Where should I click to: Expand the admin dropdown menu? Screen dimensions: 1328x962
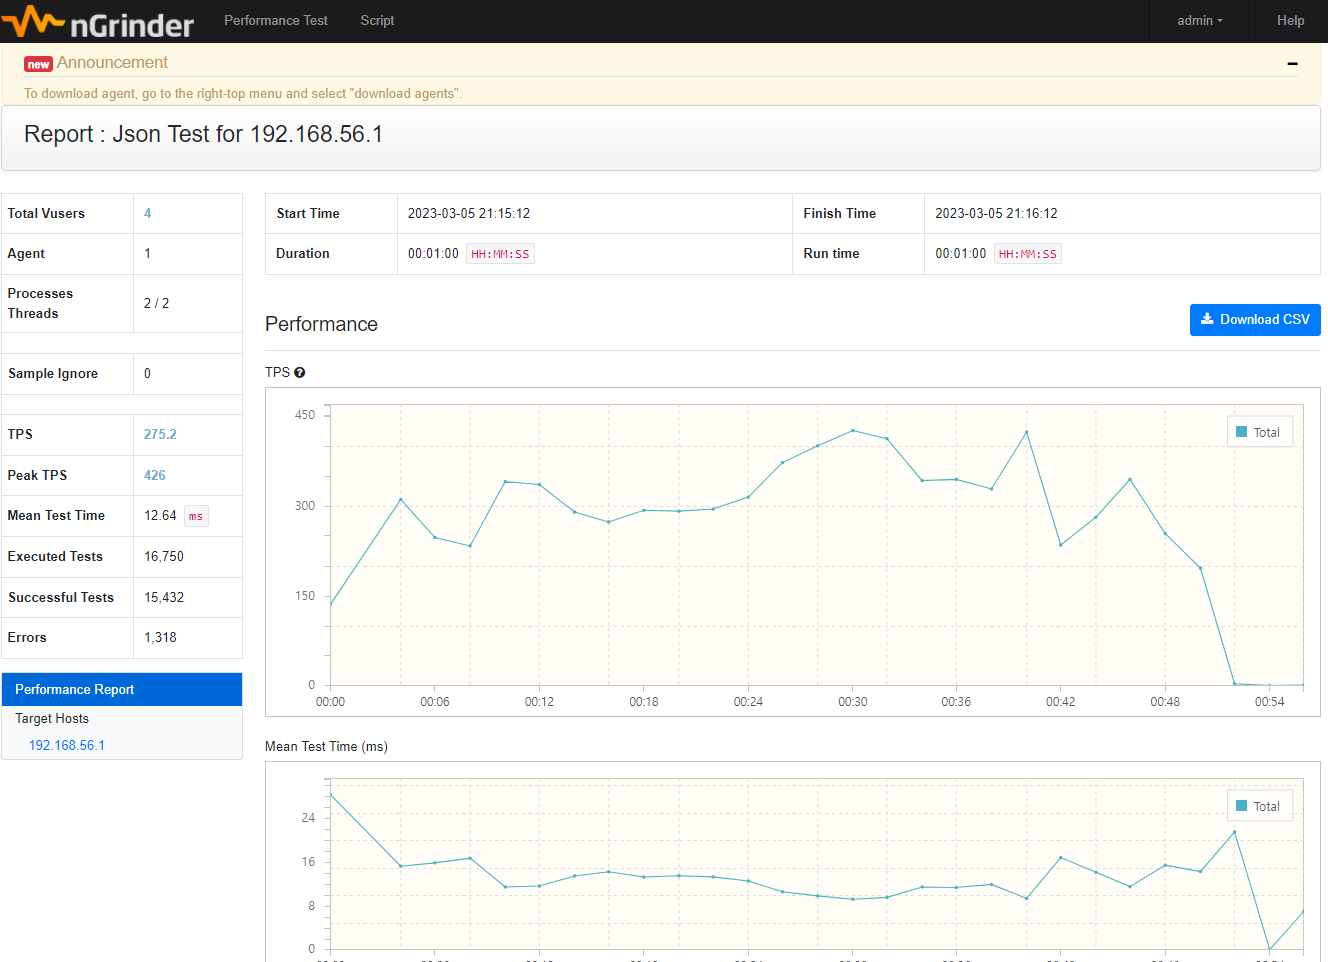tap(1200, 21)
